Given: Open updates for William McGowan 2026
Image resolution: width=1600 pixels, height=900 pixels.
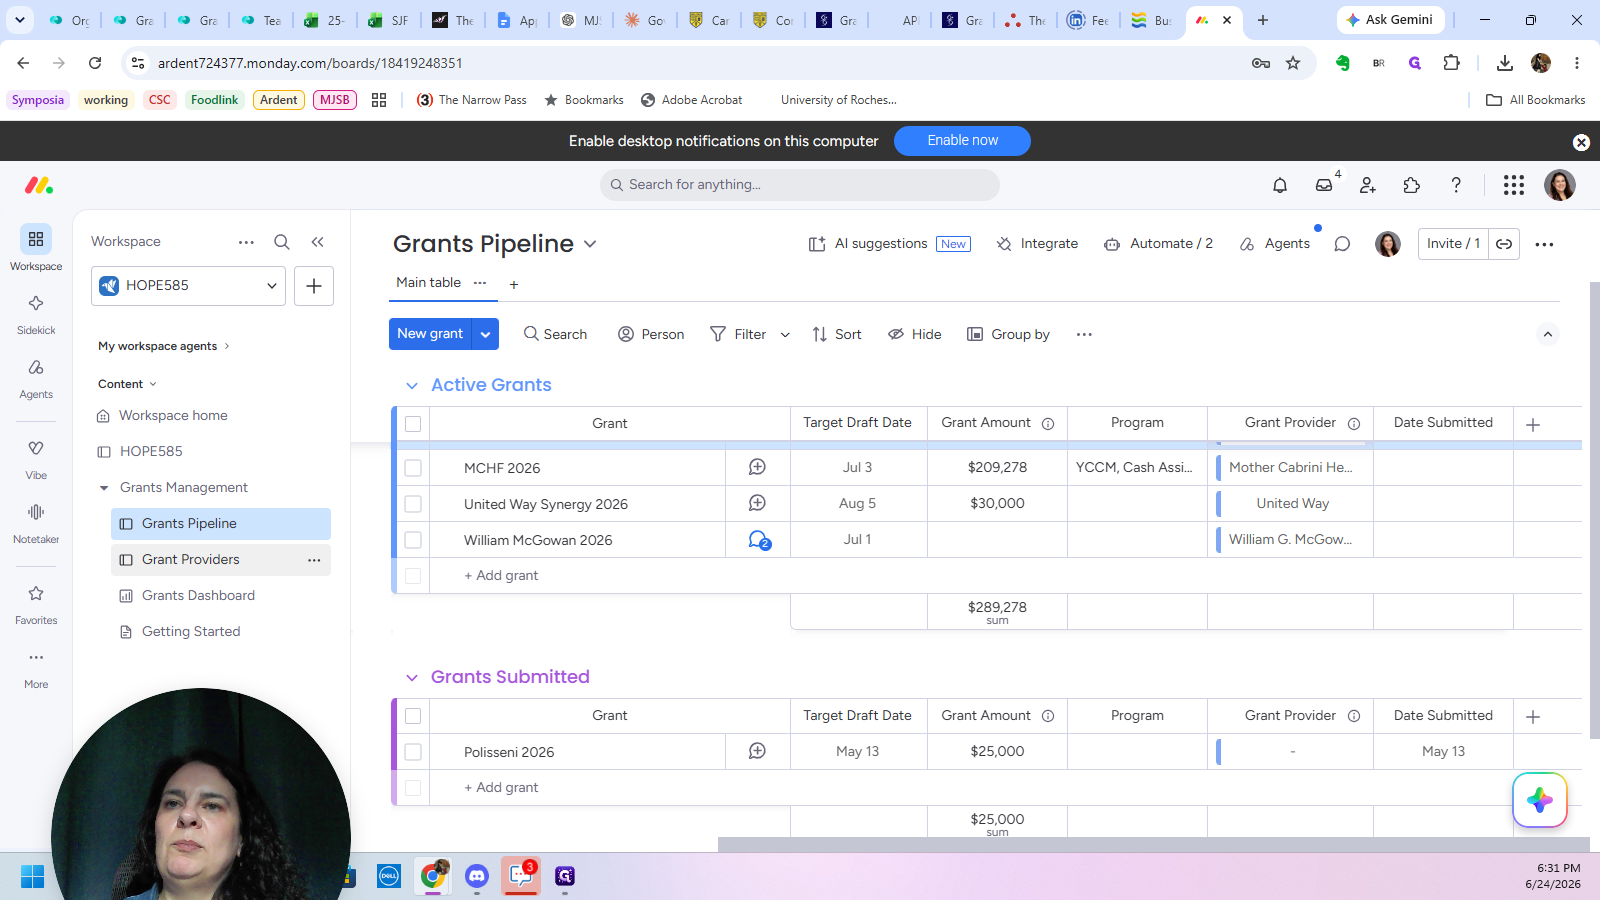Looking at the screenshot, I should tap(759, 540).
